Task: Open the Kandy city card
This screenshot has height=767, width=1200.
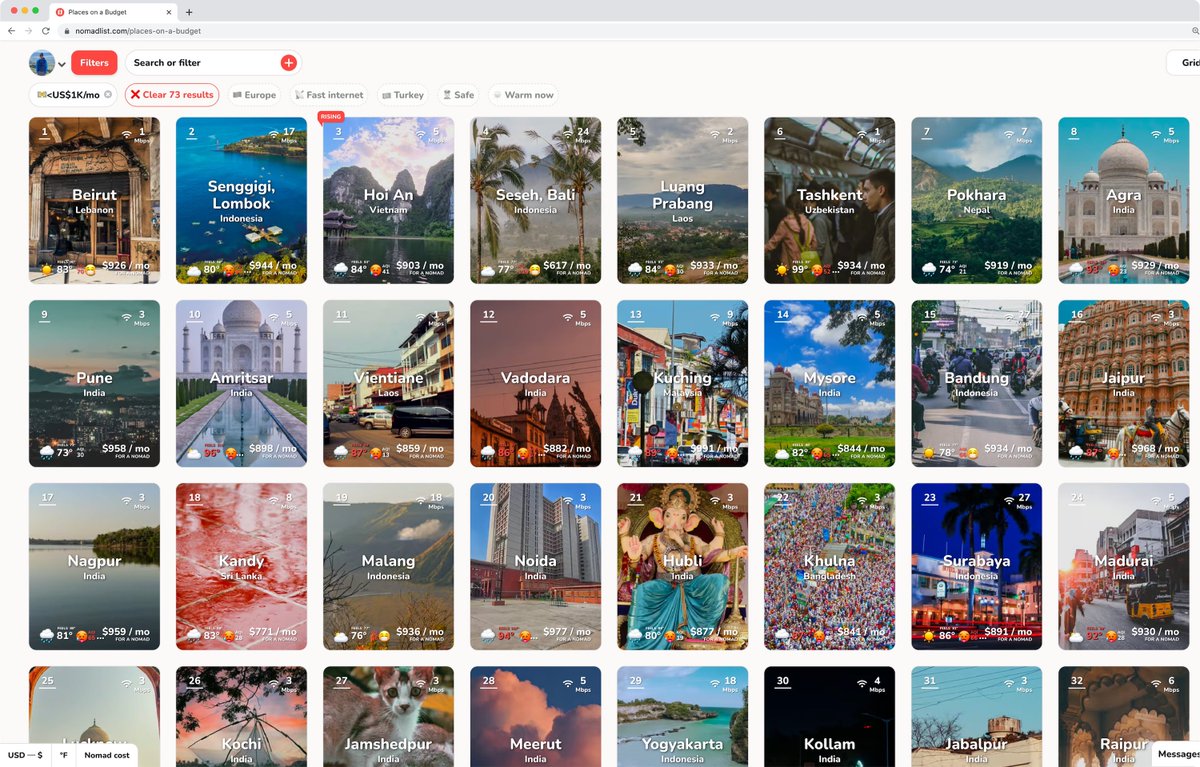Action: point(241,567)
